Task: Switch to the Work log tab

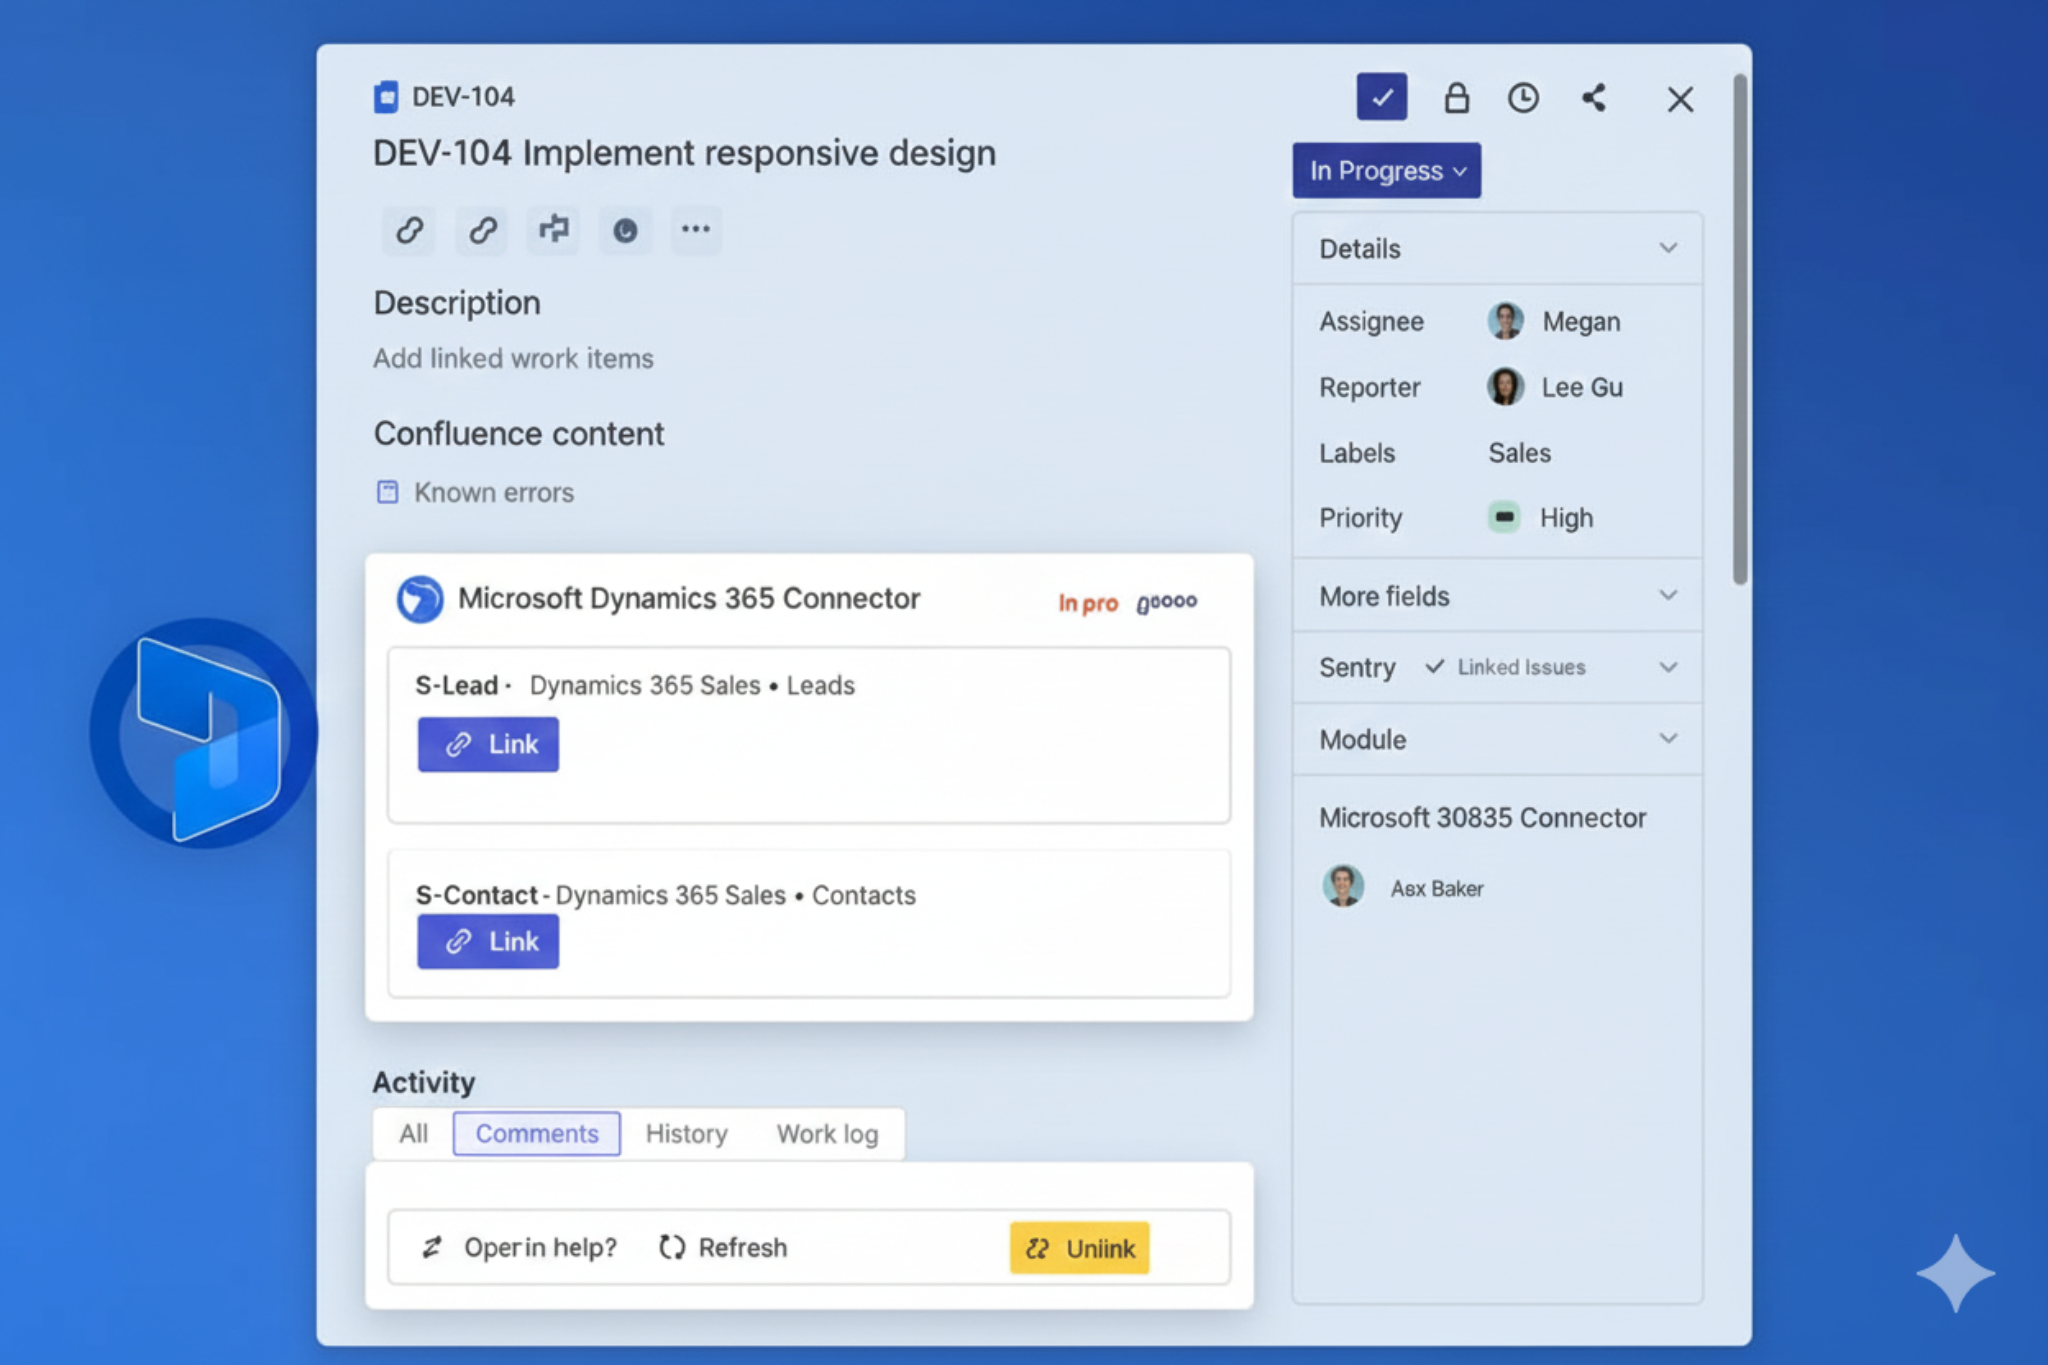Action: [x=827, y=1133]
